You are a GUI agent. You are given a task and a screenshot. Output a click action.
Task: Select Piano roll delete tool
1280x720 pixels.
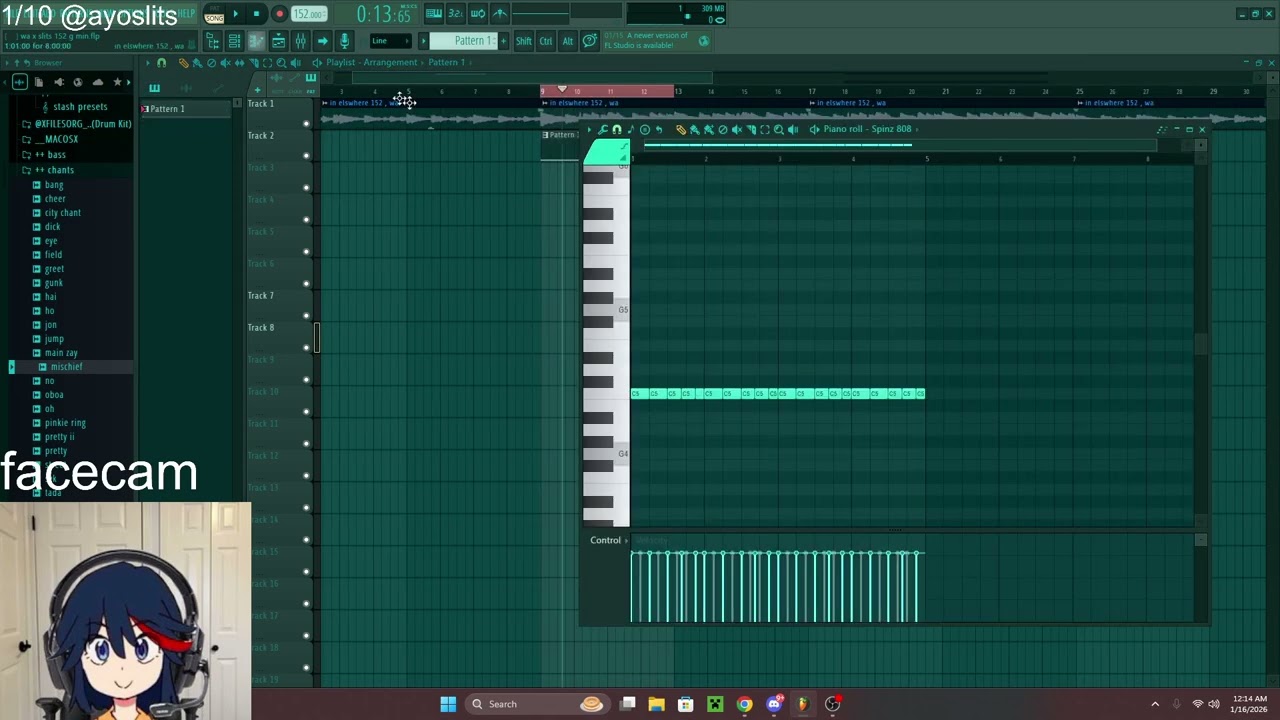(x=723, y=130)
